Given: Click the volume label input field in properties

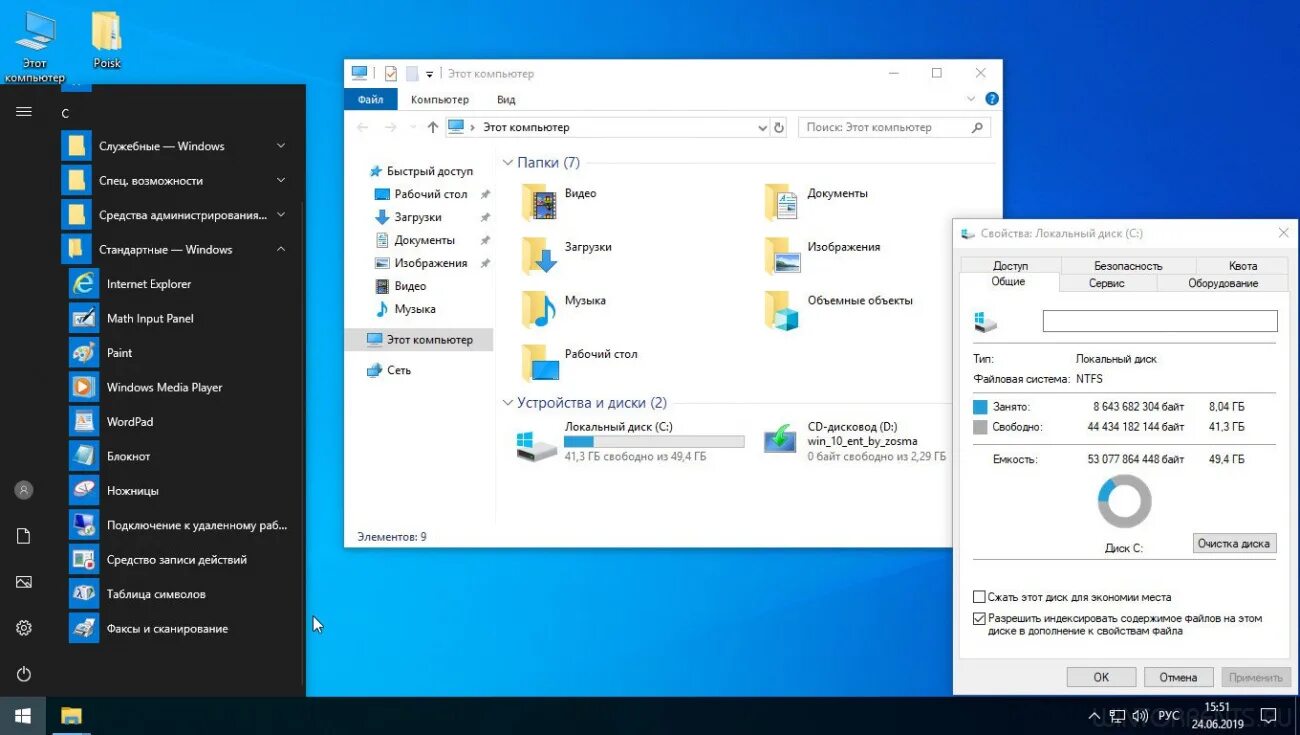Looking at the screenshot, I should click(x=1159, y=320).
